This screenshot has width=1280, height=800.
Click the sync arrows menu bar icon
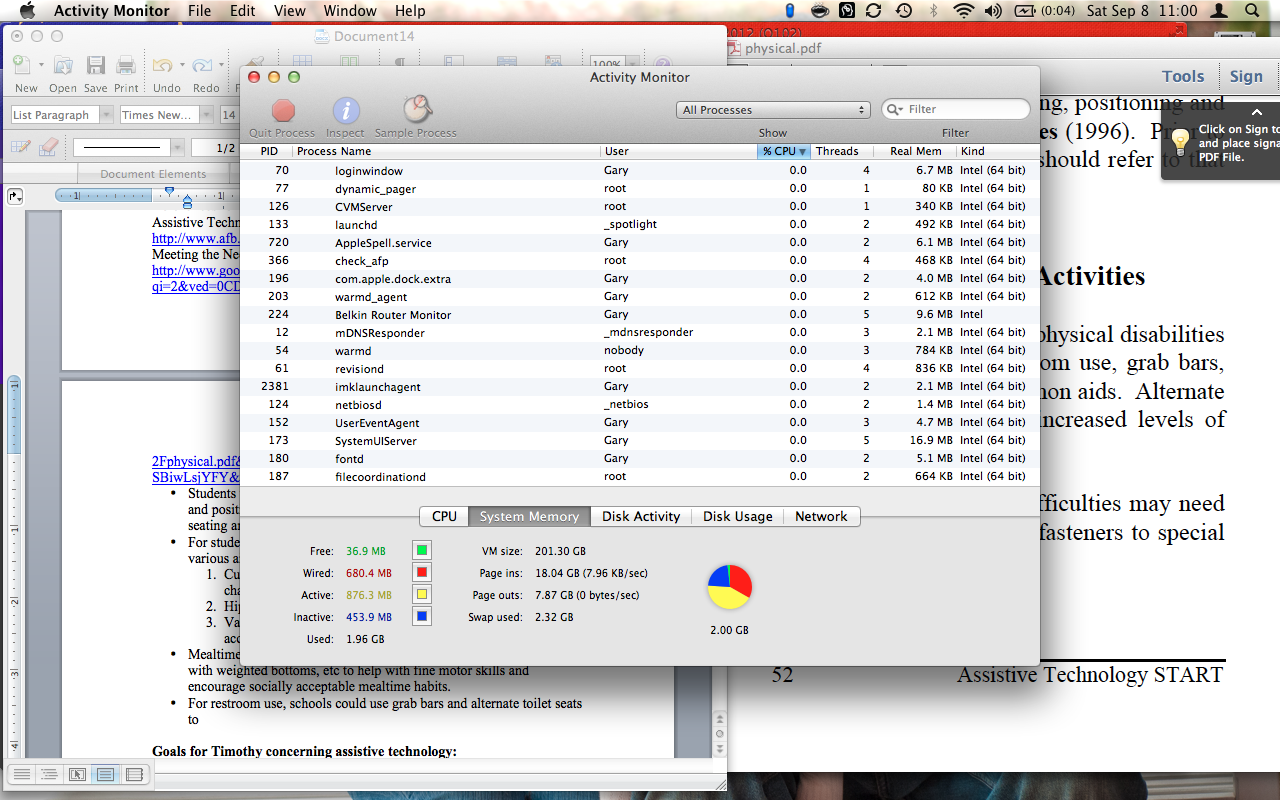[874, 11]
